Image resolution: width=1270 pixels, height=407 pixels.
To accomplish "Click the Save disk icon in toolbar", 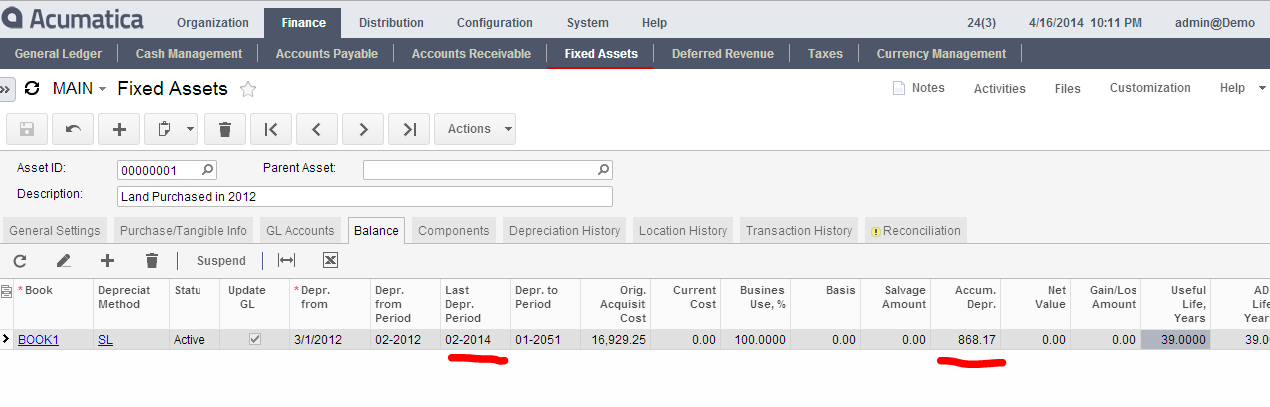I will (27, 129).
